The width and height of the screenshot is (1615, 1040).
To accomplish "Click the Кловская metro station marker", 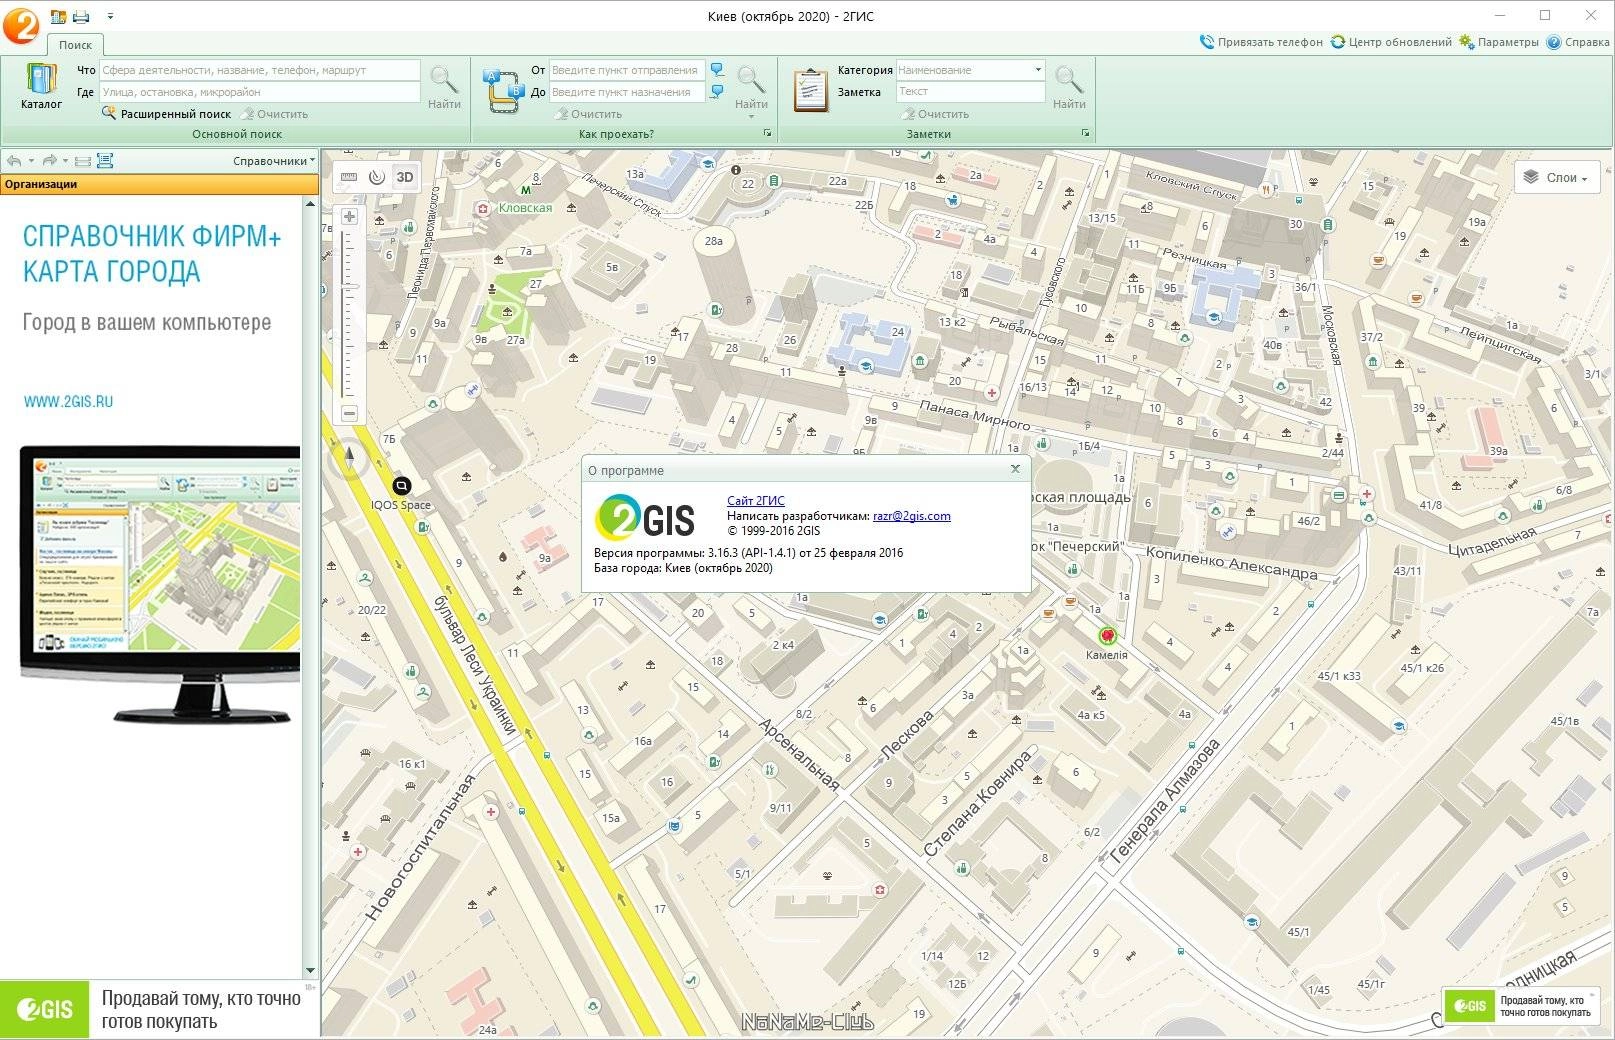I will 526,189.
